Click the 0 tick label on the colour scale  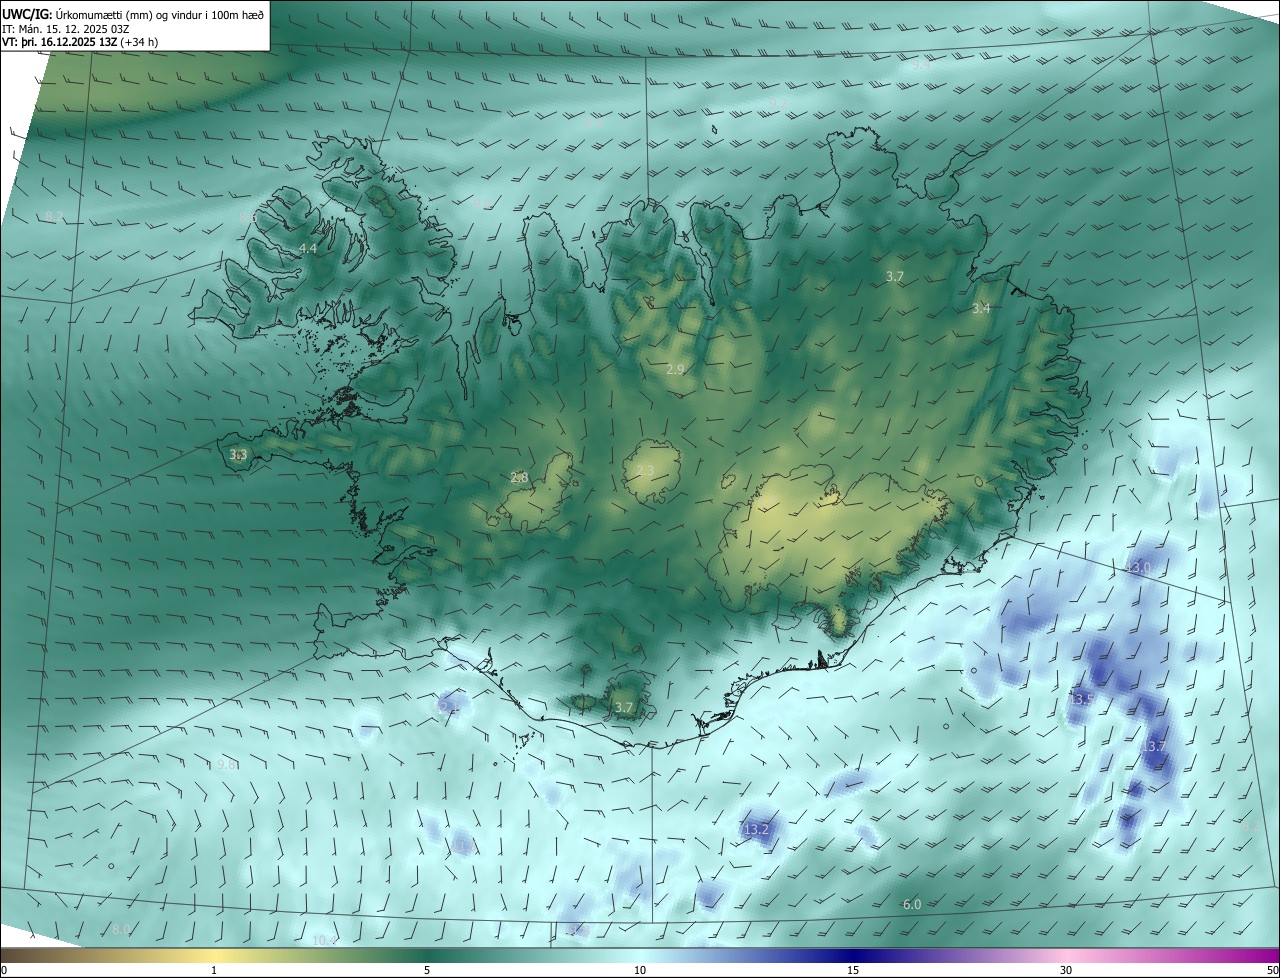pyautogui.click(x=4, y=970)
